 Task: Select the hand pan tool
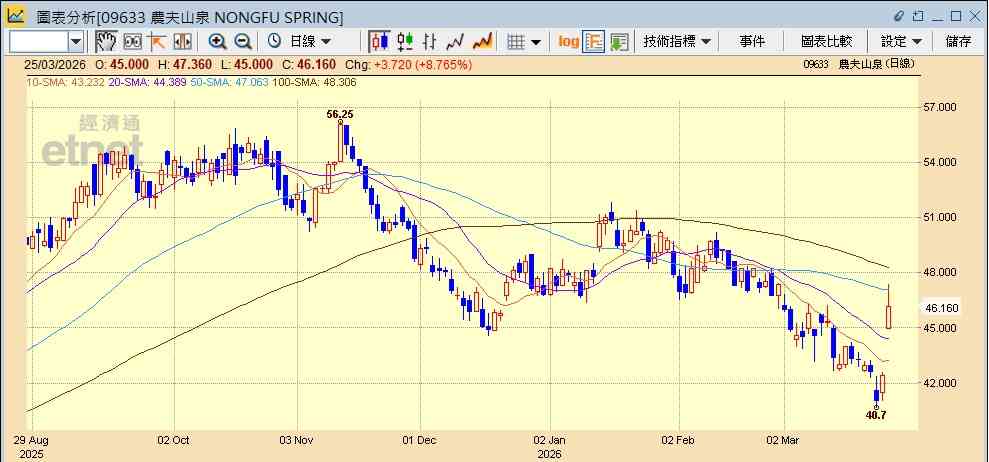pos(107,42)
